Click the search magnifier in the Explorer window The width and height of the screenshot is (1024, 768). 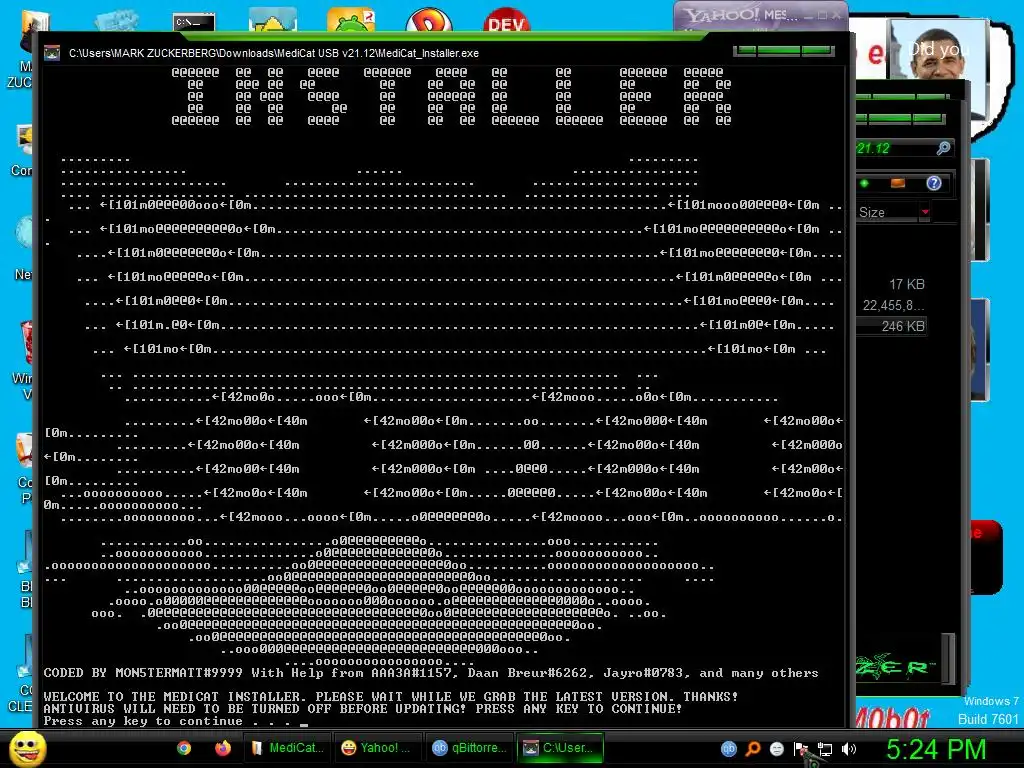(942, 148)
